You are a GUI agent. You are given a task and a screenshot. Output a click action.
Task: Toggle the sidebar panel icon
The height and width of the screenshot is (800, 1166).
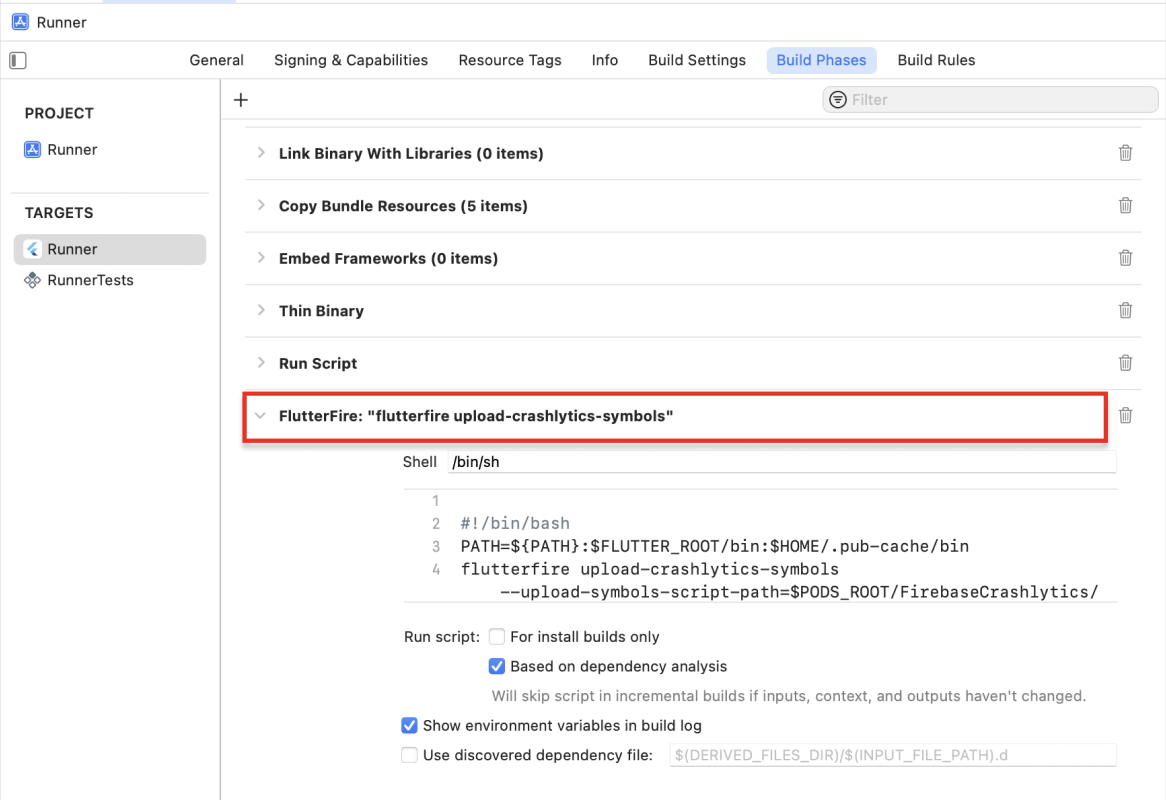[x=18, y=60]
